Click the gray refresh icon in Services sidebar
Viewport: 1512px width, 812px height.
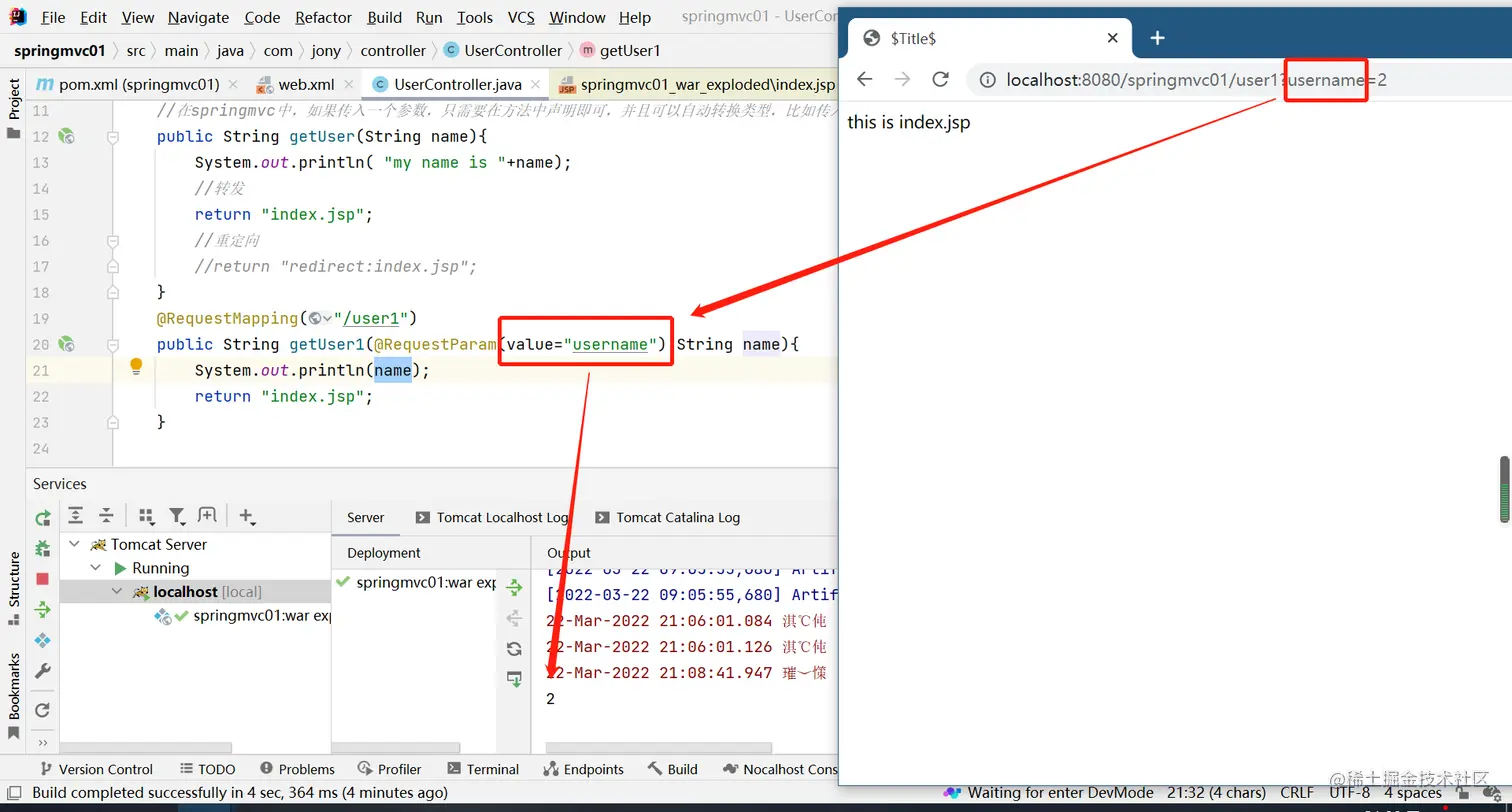[x=43, y=710]
